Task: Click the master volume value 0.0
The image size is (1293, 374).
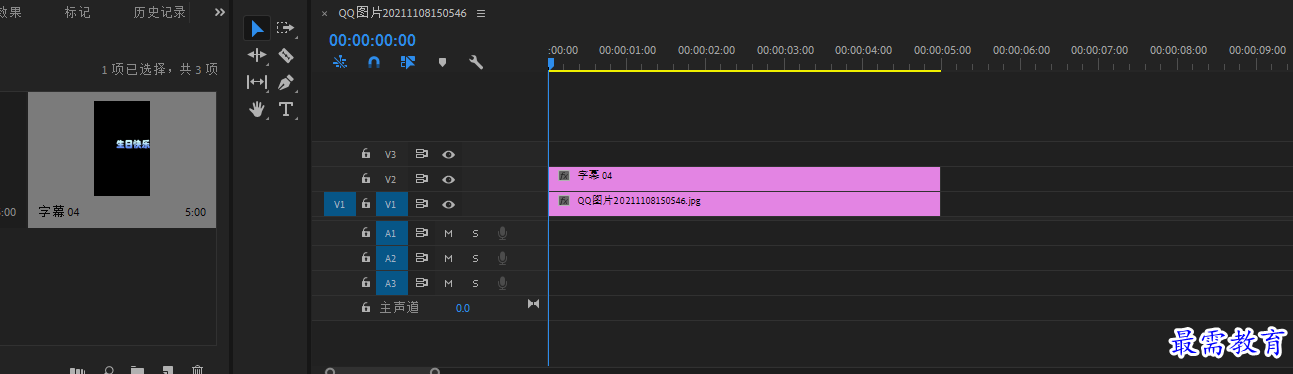Action: (x=463, y=308)
